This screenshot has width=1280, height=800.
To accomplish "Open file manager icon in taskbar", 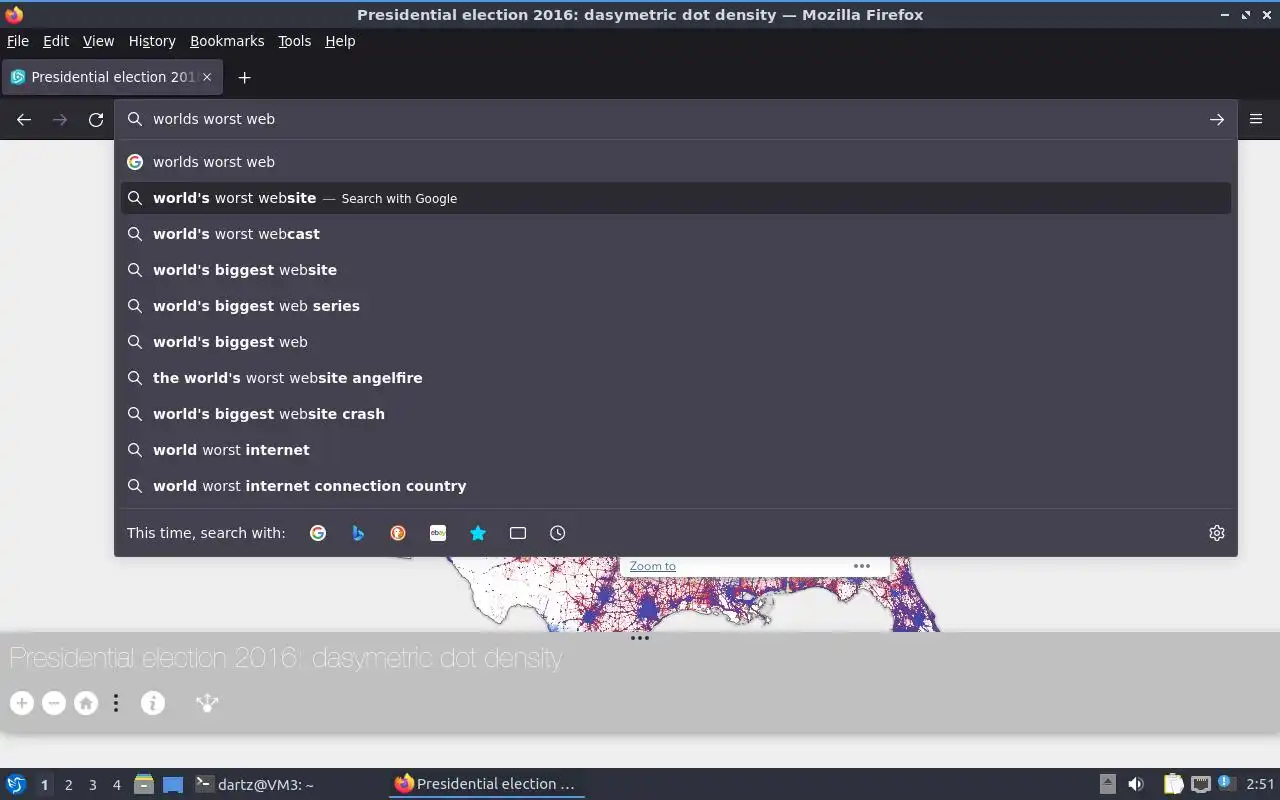I will pyautogui.click(x=144, y=784).
